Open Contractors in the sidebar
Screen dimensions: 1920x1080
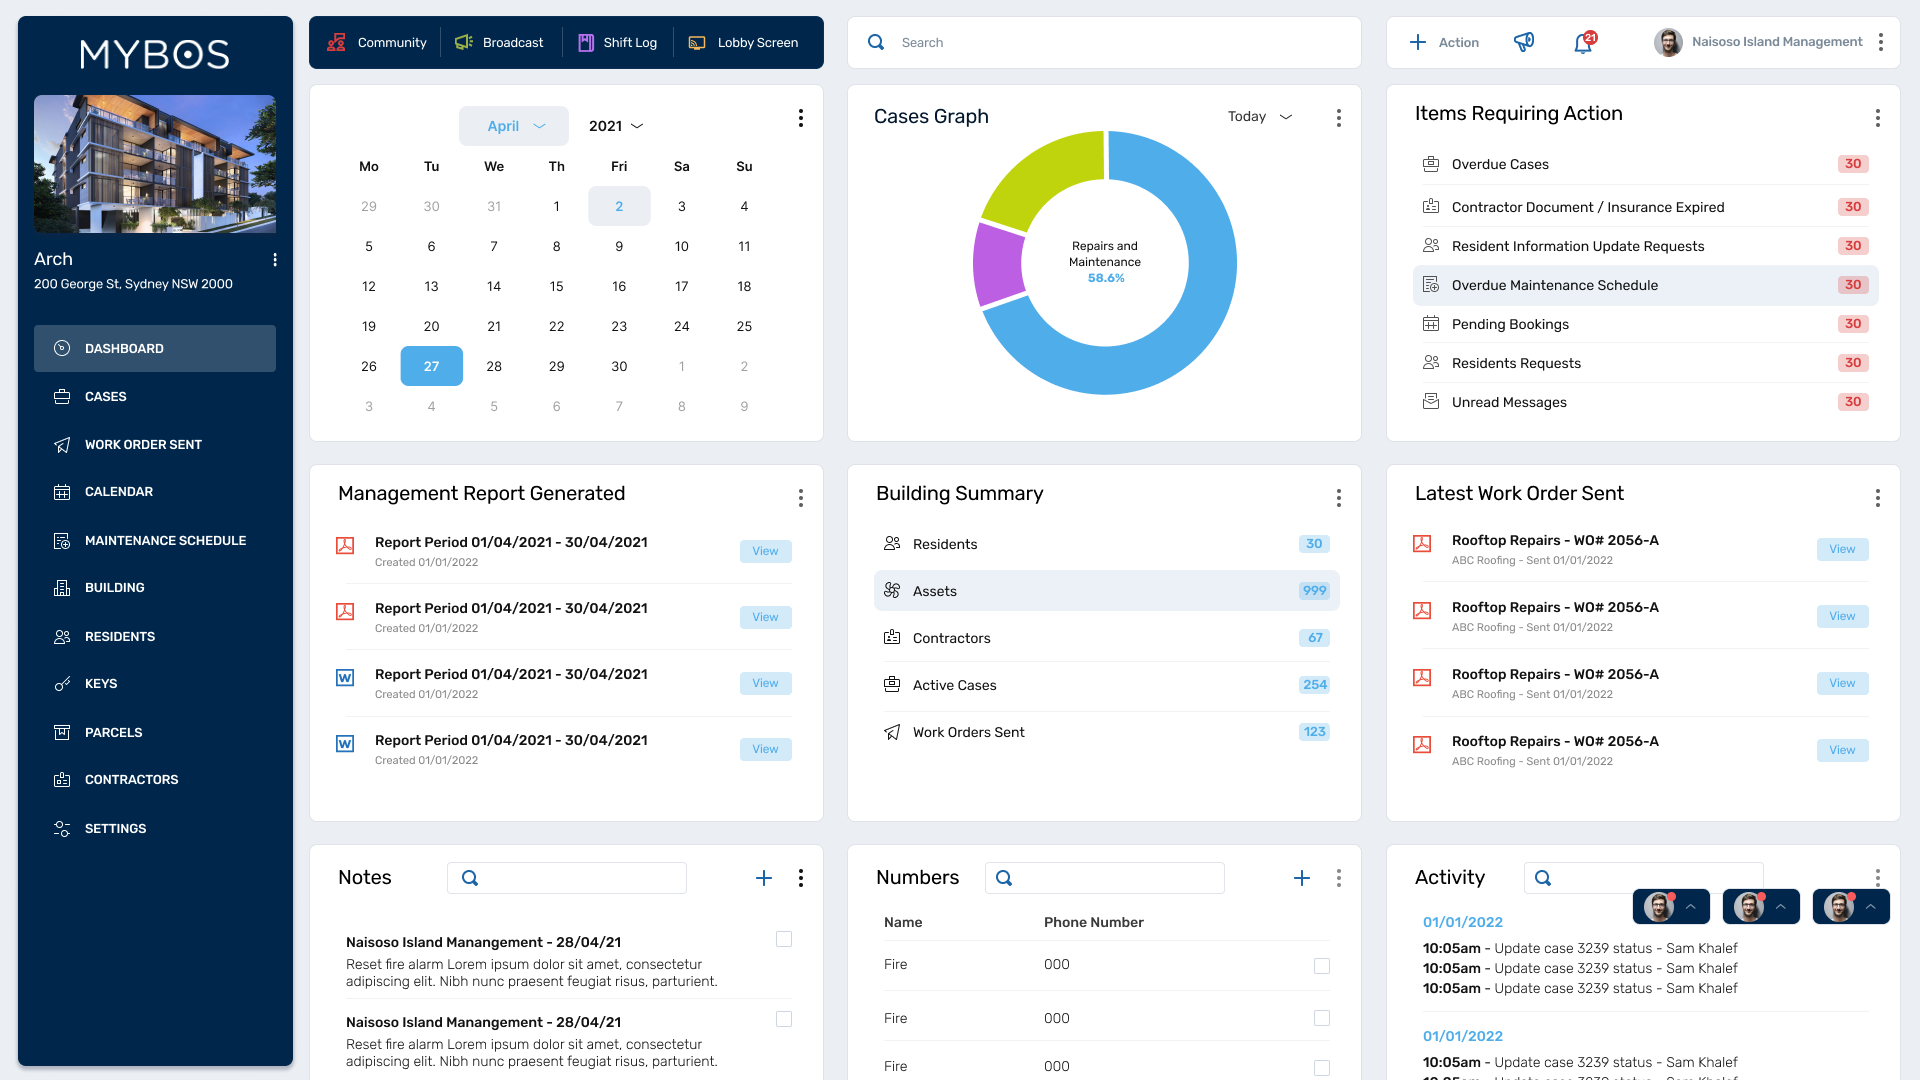[131, 780]
